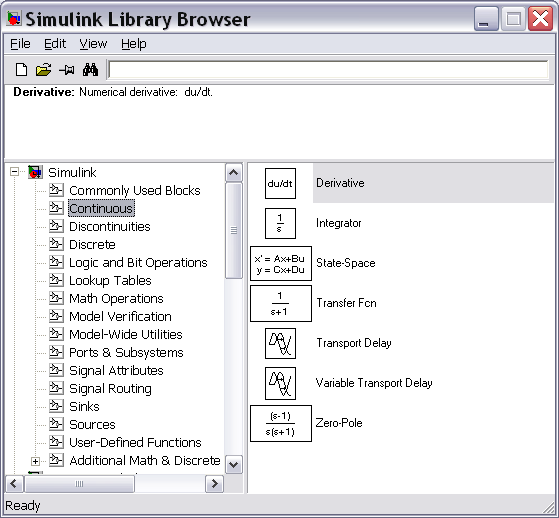The width and height of the screenshot is (559, 518).
Task: Select Sinks library label
Action: click(x=84, y=406)
